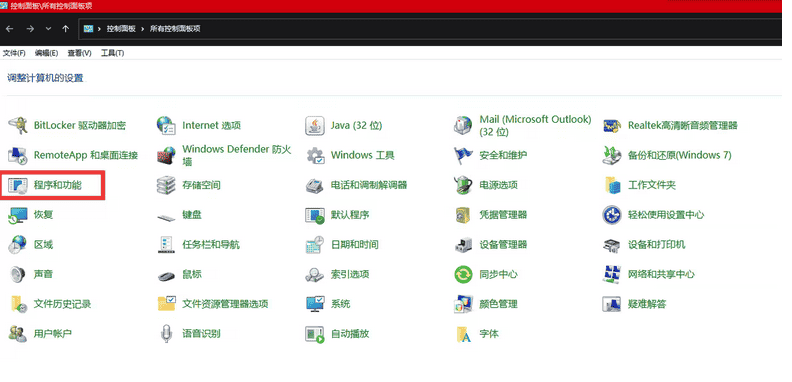
Task: Open the 查看(V) menu
Action: click(79, 53)
